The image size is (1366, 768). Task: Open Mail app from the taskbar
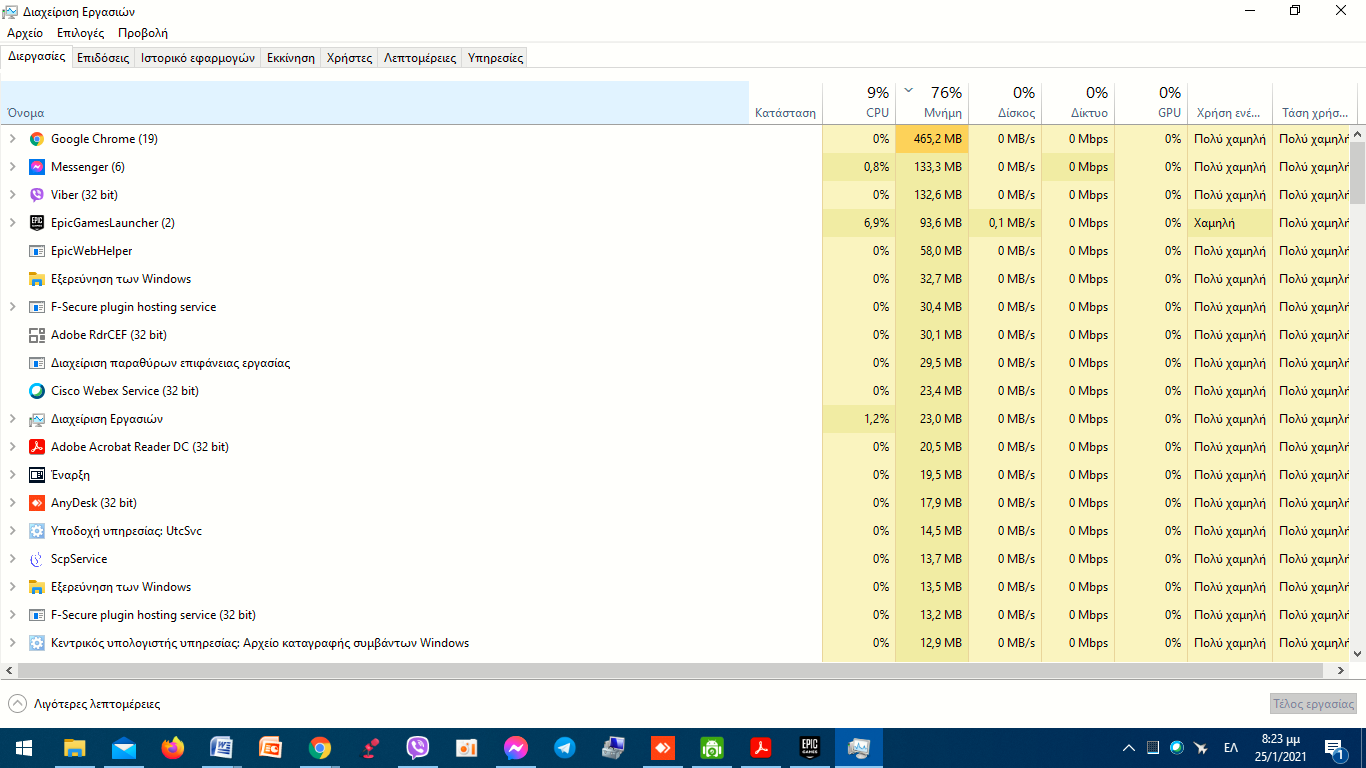click(x=124, y=748)
